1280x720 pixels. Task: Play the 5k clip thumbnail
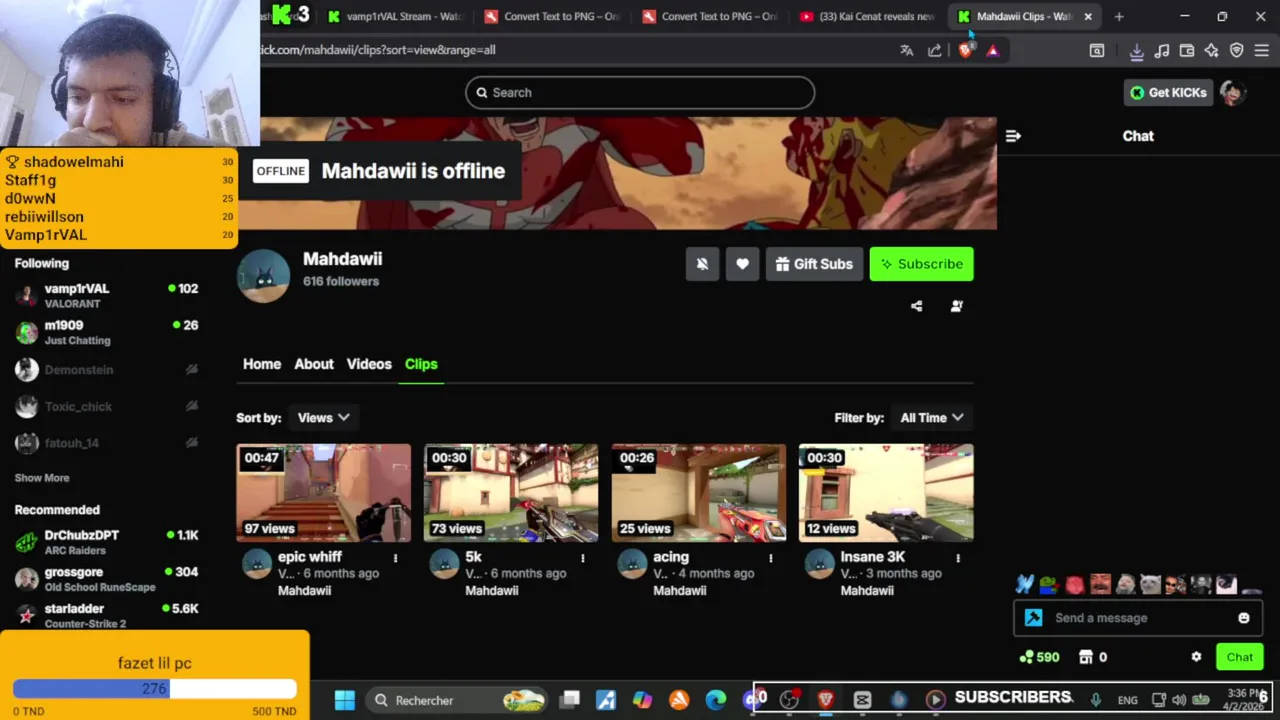[511, 493]
